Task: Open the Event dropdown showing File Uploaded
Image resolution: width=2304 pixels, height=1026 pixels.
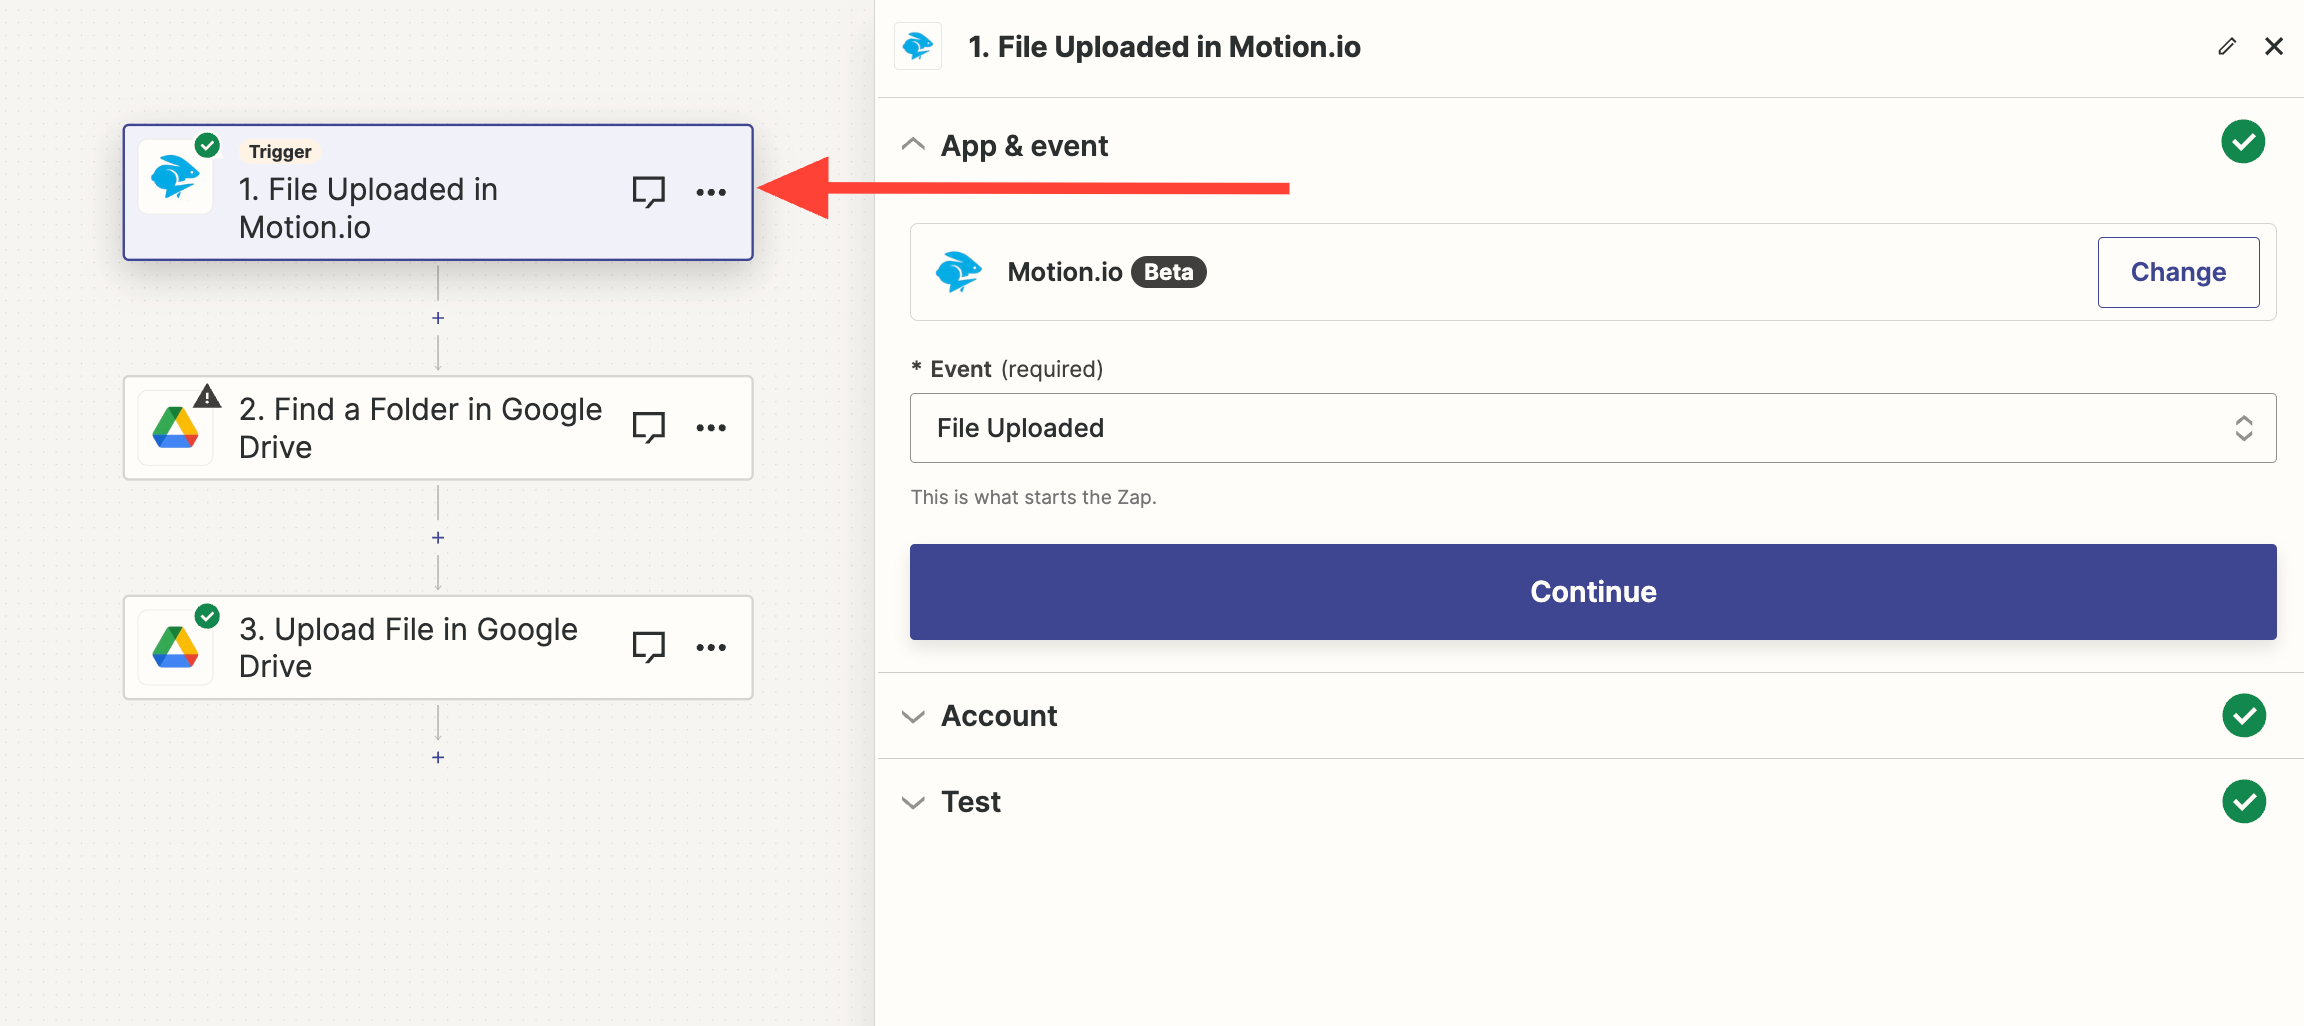Action: click(x=1592, y=428)
